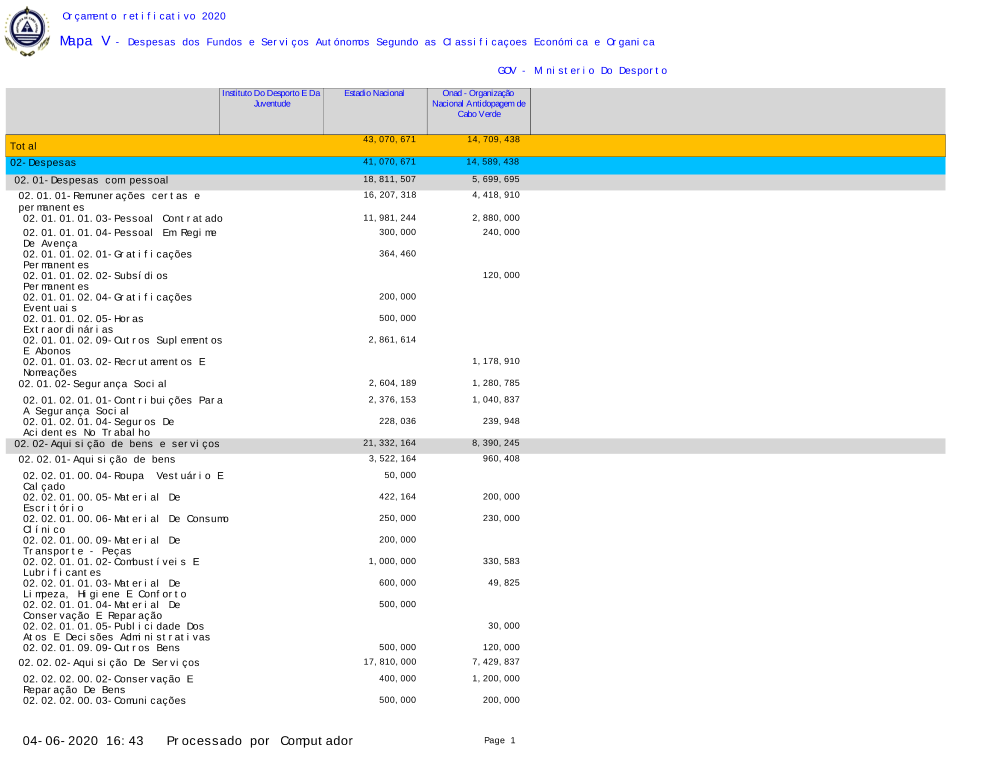Click the '02.02-Aquisição de bens e serviços' row
This screenshot has height=773, width=1000.
[x=117, y=444]
